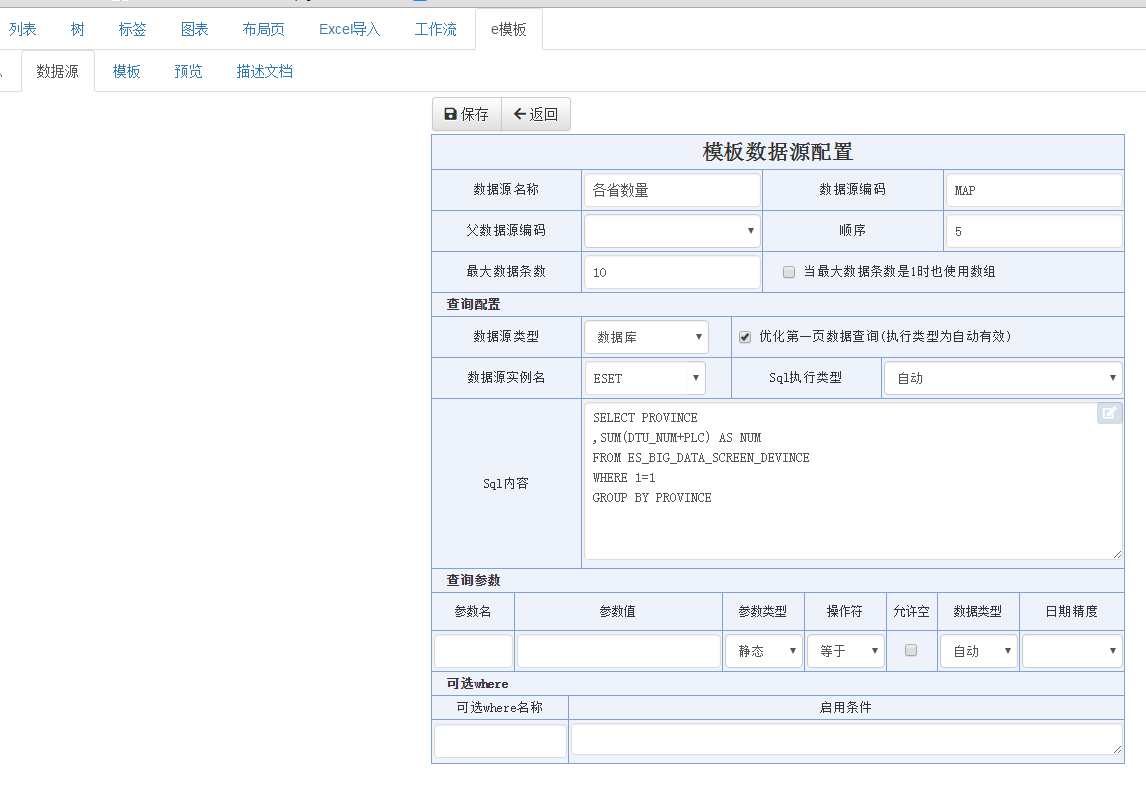Click the 最大数据条数 field containing 10
The image size is (1146, 802).
click(672, 272)
